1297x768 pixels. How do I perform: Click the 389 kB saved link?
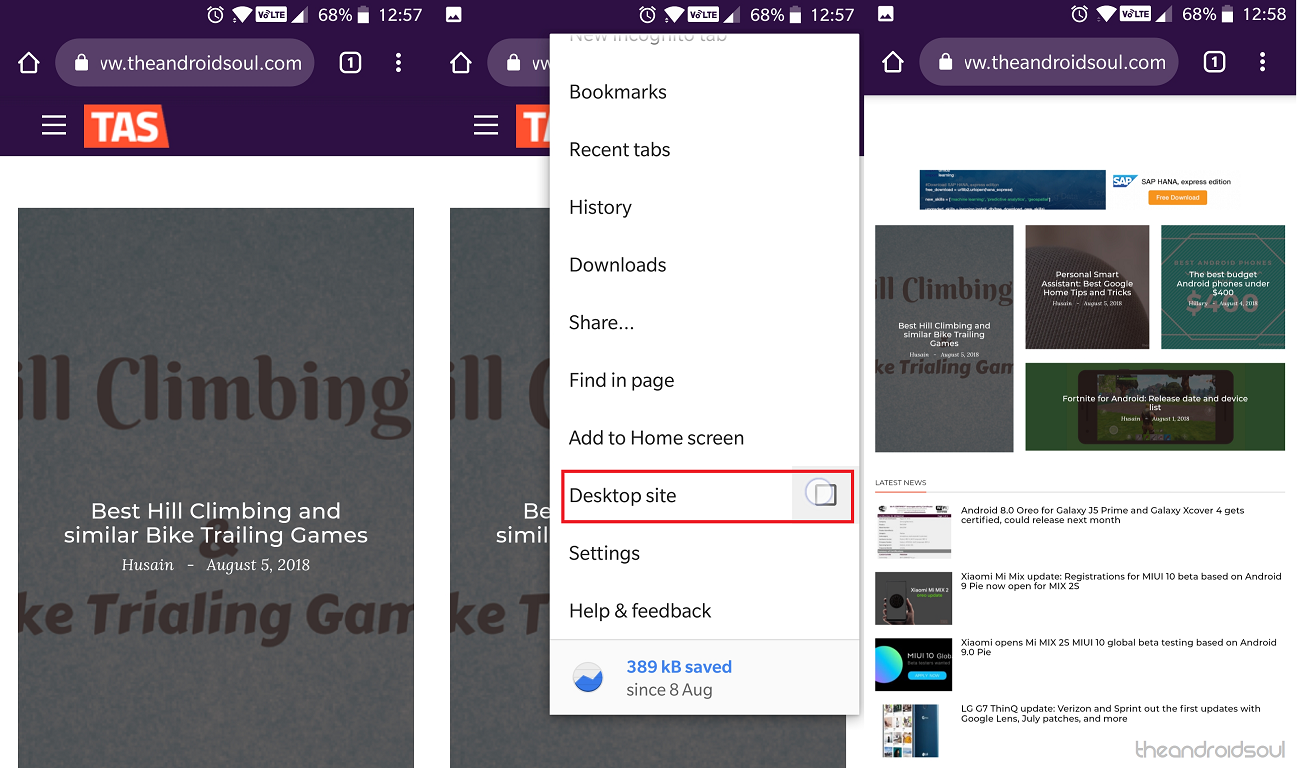coord(679,667)
